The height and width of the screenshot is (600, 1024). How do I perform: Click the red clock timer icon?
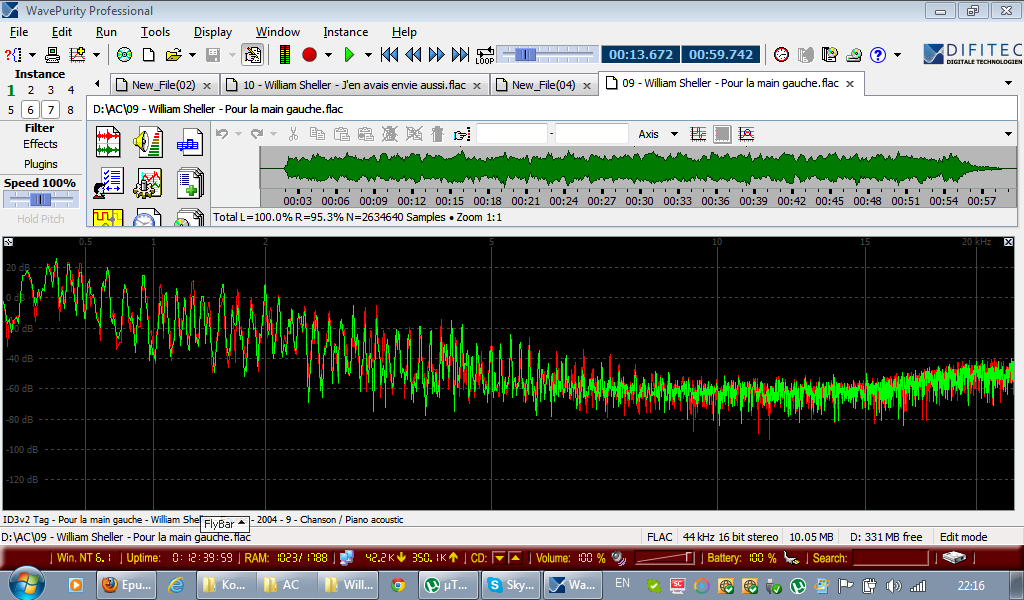[781, 55]
